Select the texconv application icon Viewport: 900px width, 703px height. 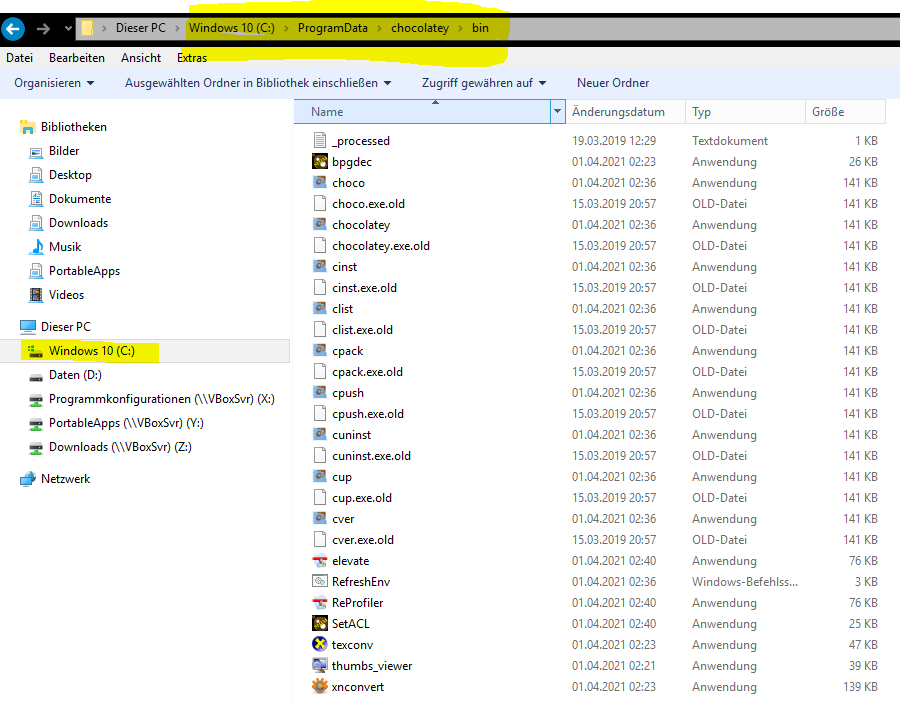tap(320, 644)
